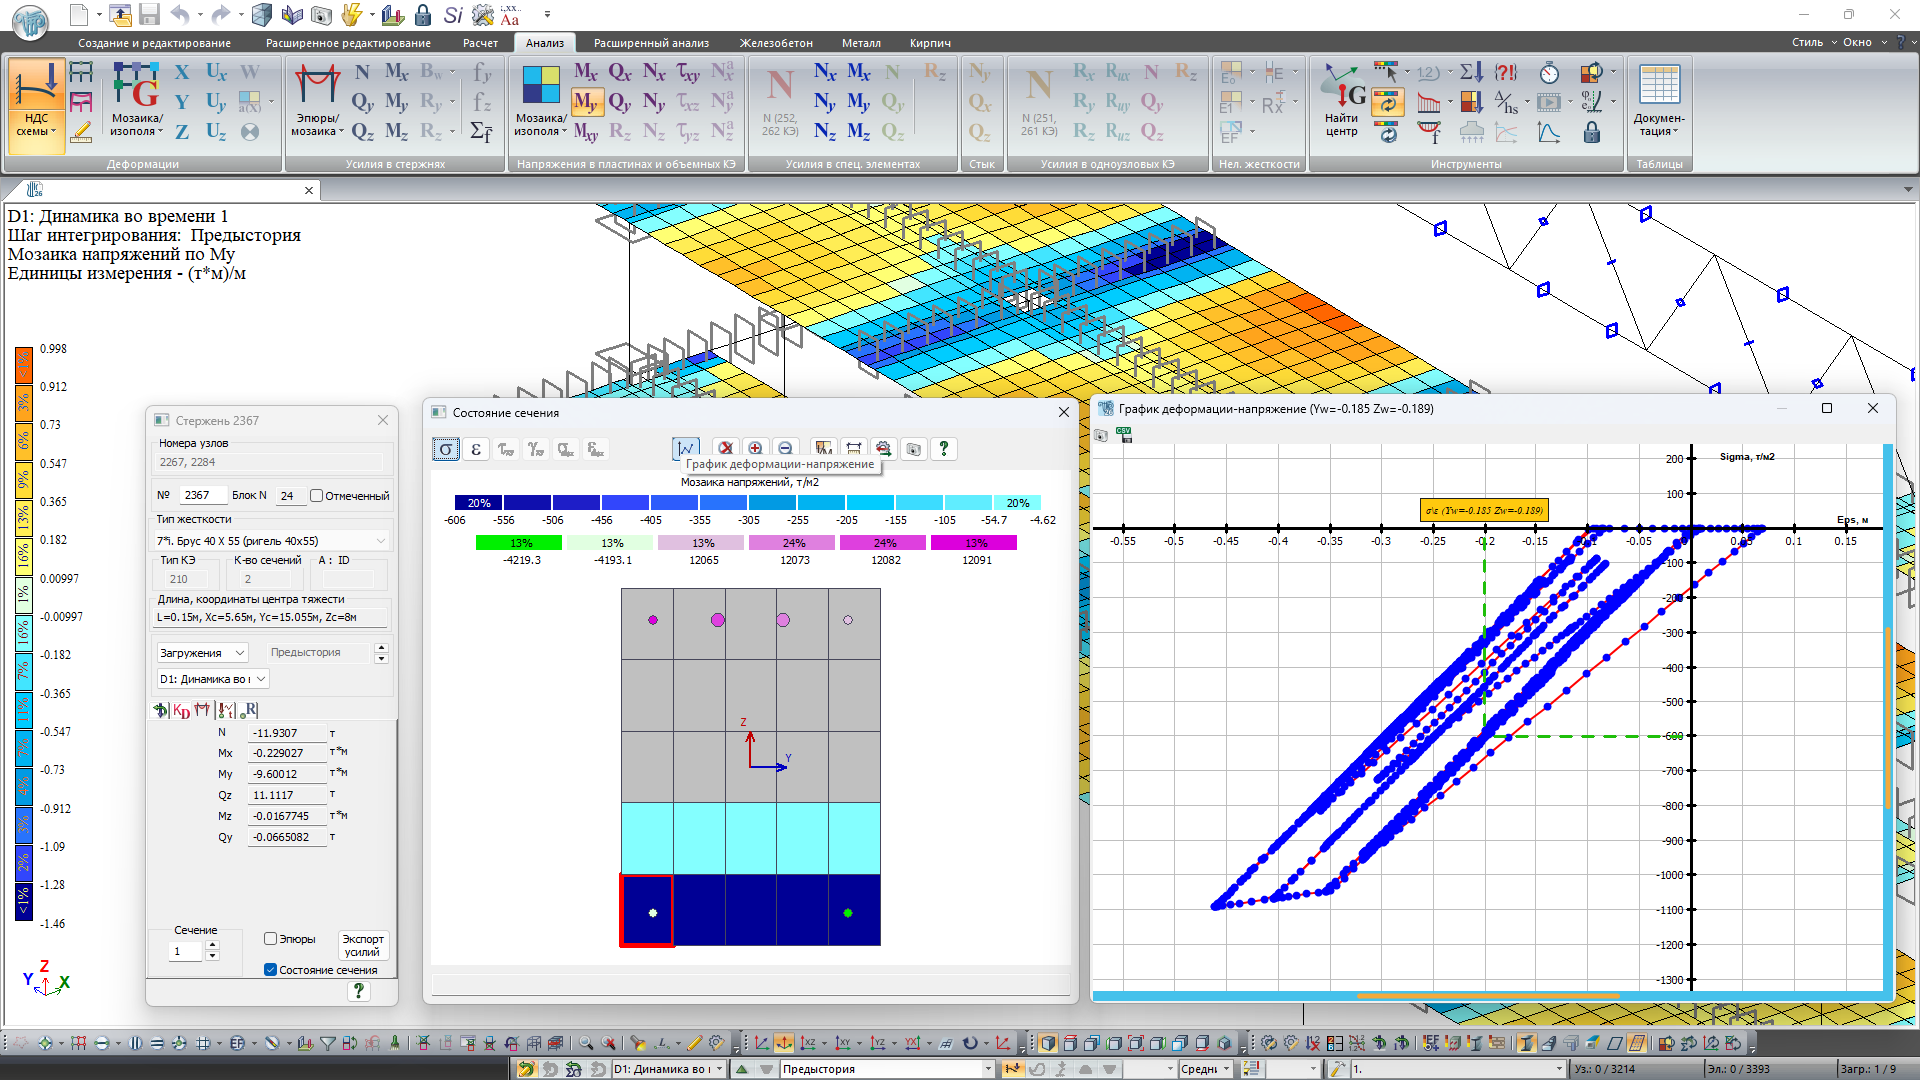Click the dark blue 20% legend swatch
1920x1080 pixels.
pos(478,503)
